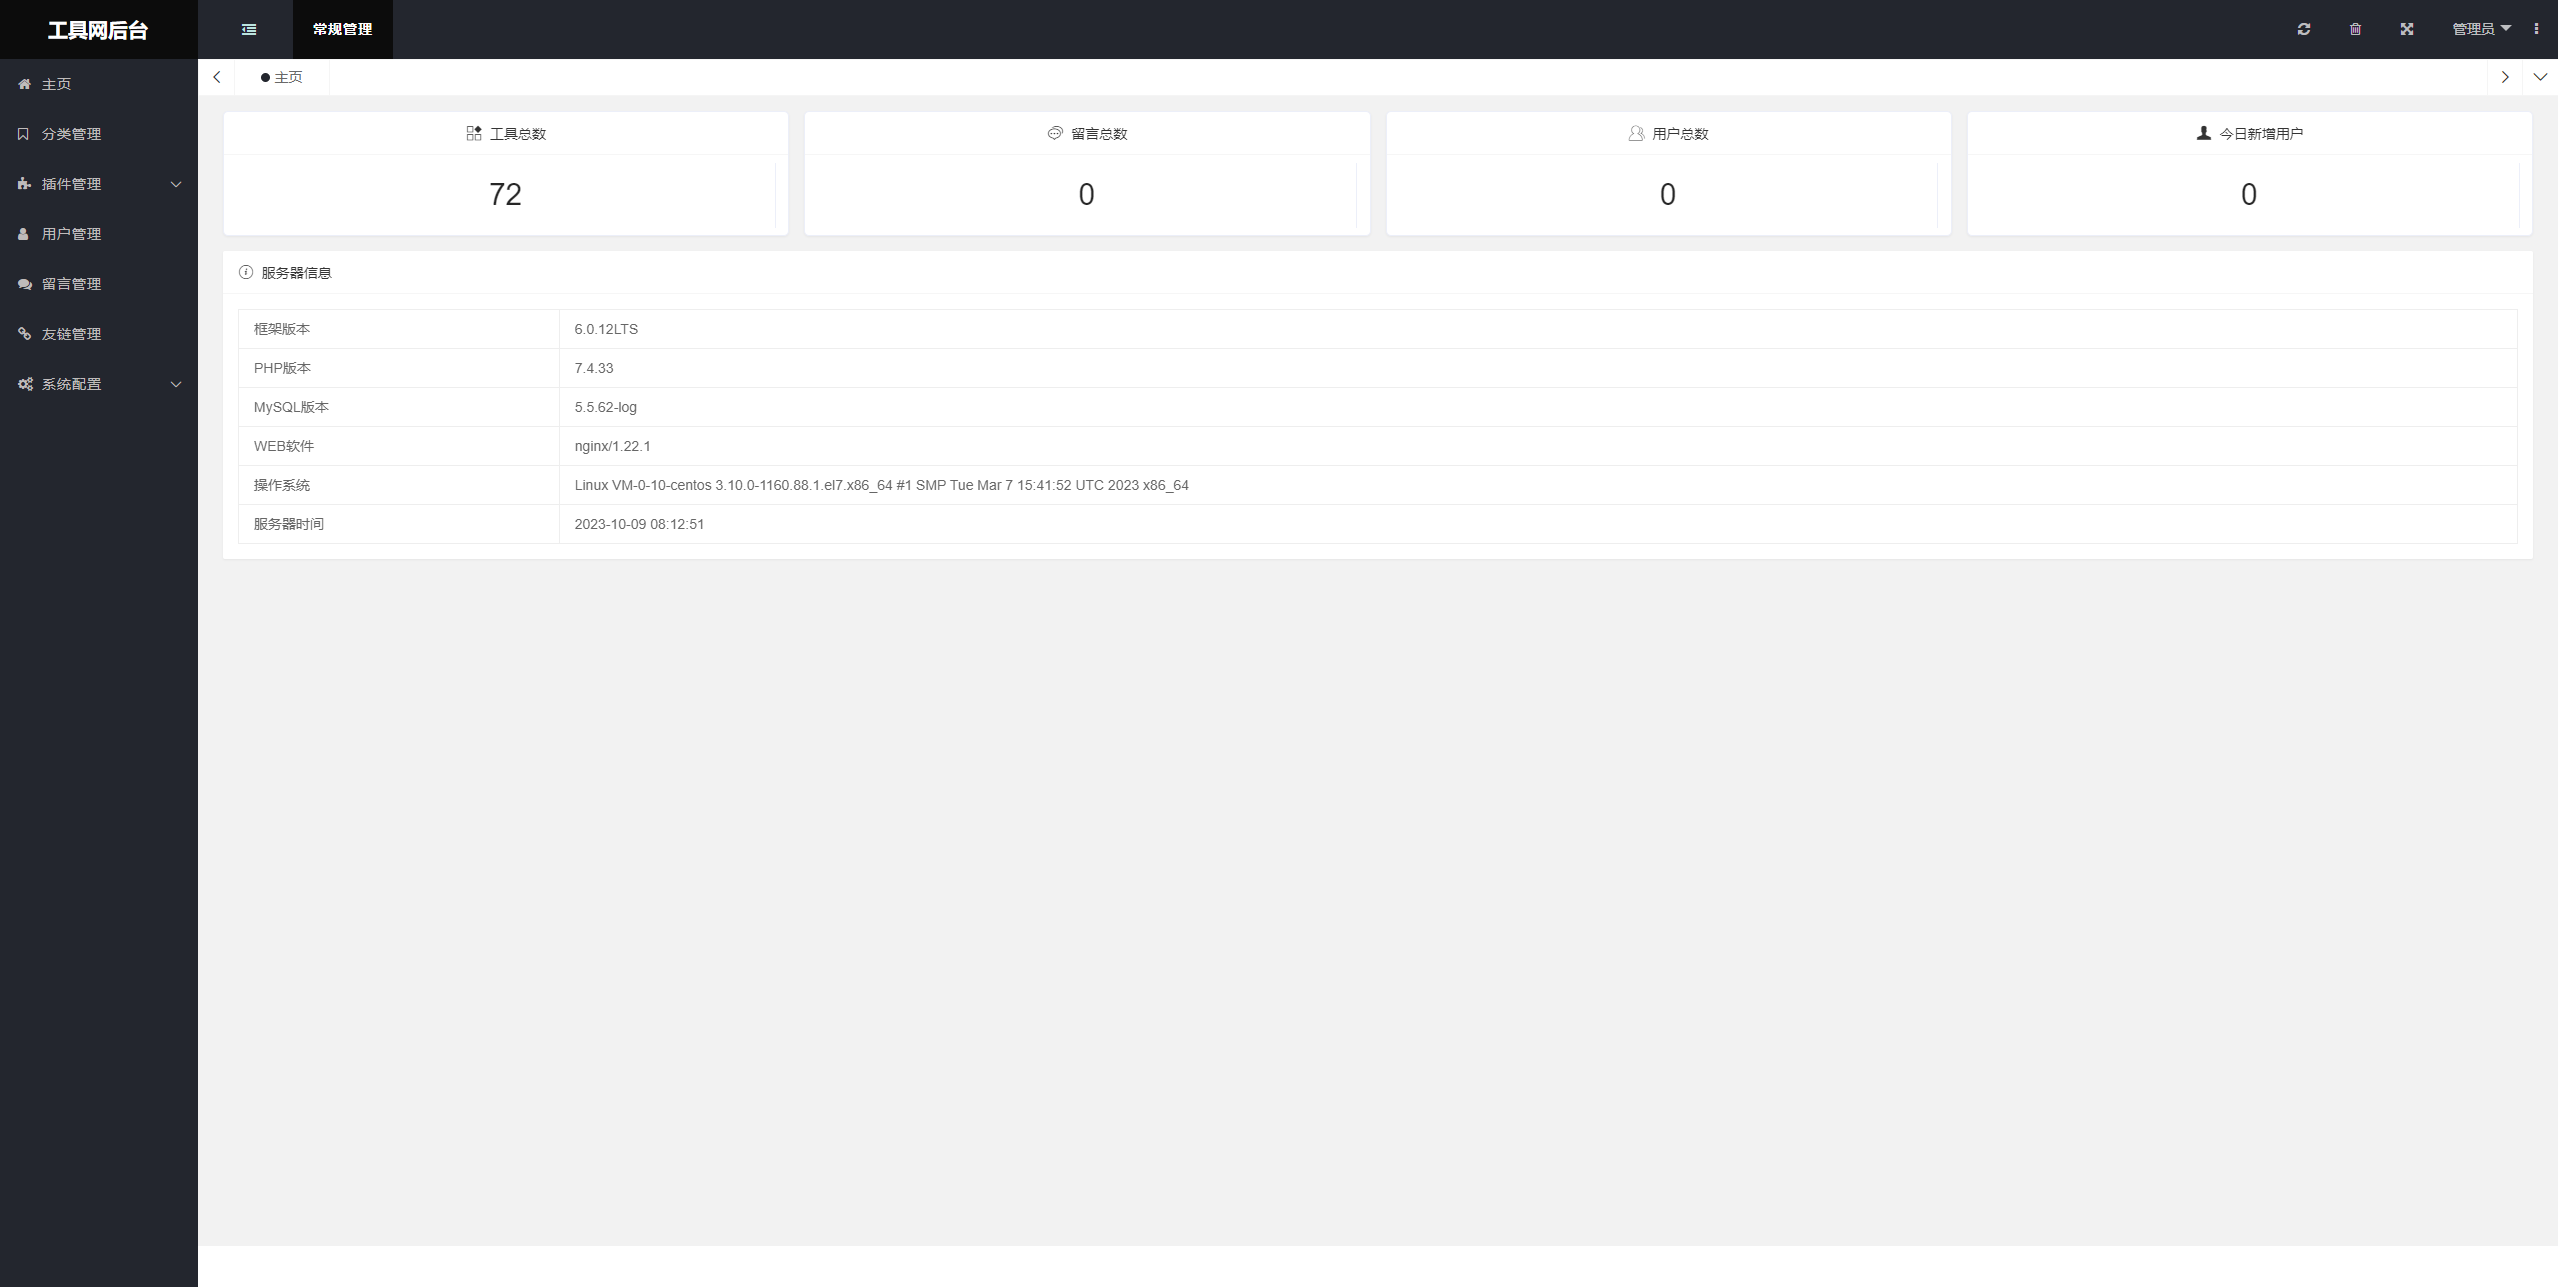Click the refresh icon in top bar

(2304, 29)
